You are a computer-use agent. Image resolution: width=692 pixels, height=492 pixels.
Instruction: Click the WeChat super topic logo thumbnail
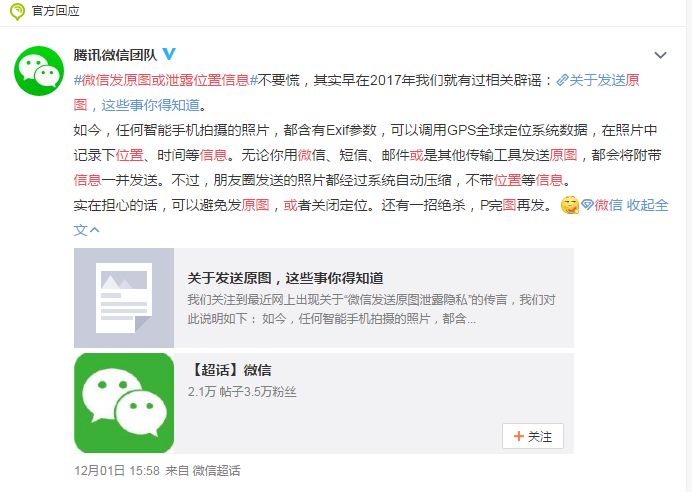(124, 403)
